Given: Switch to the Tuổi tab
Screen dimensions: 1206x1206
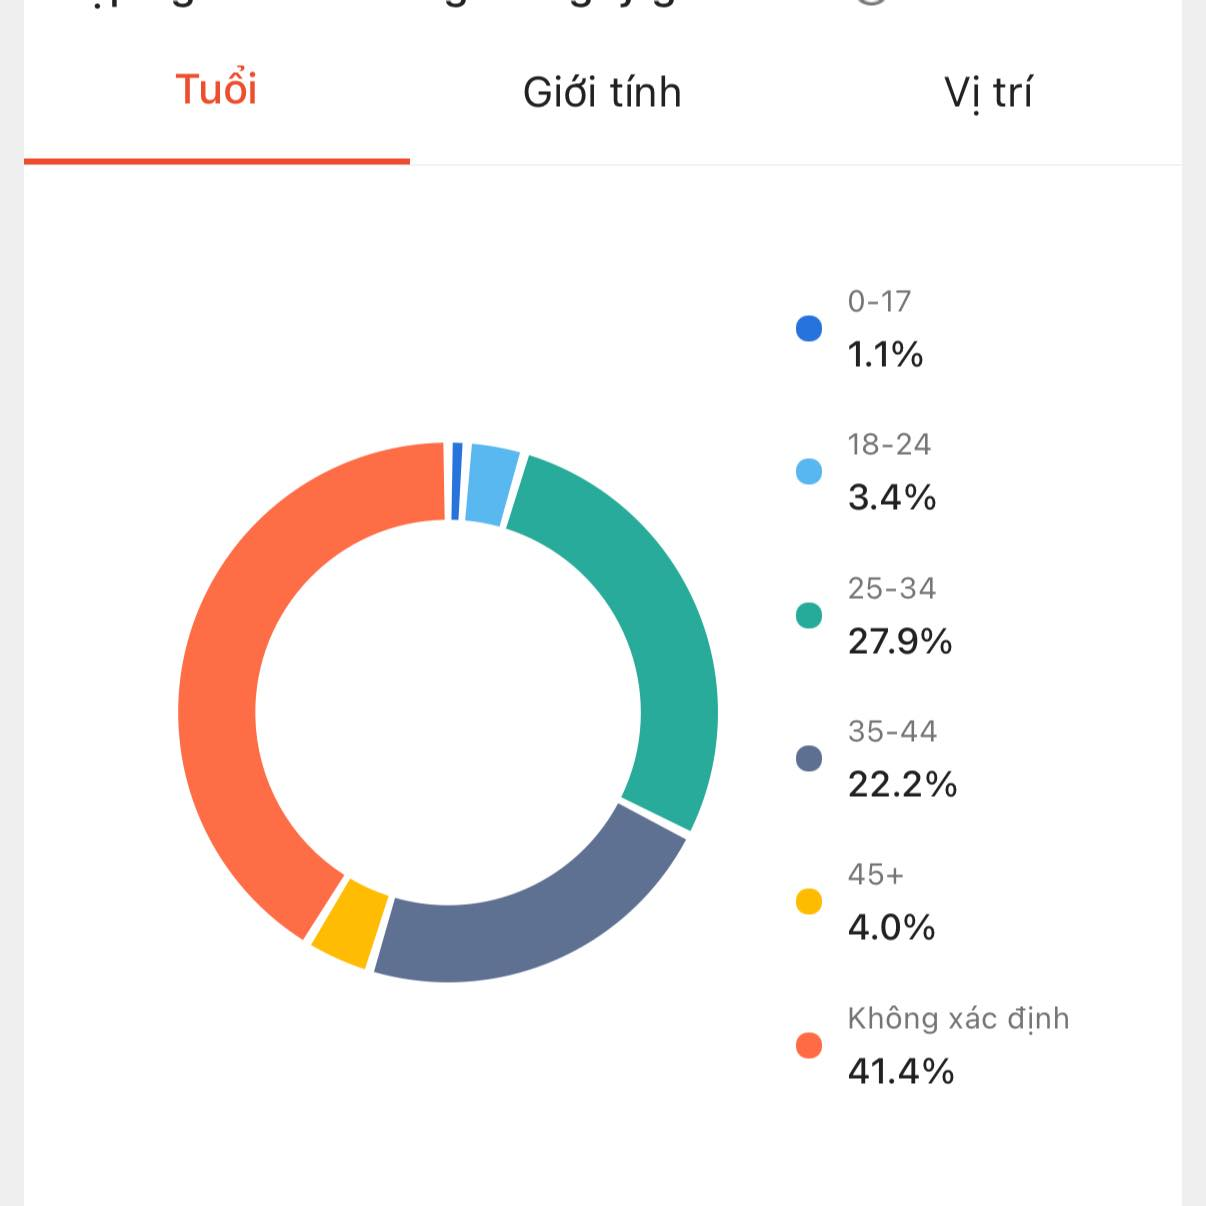Looking at the screenshot, I should pyautogui.click(x=216, y=90).
